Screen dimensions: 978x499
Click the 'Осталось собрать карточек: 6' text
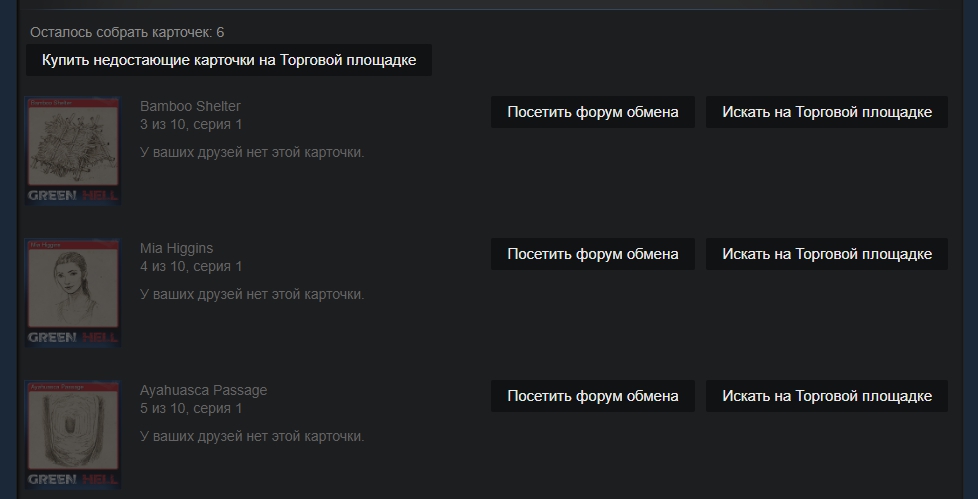(x=127, y=32)
